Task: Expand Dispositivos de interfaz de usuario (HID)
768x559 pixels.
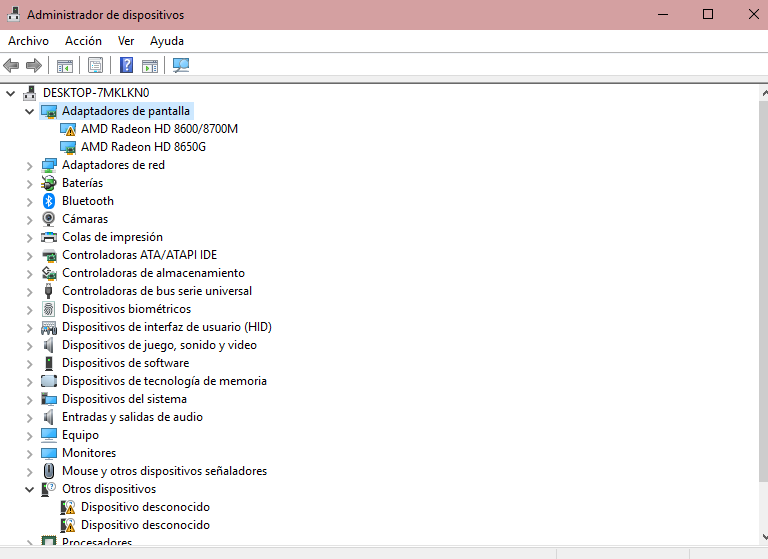Action: pyautogui.click(x=29, y=328)
